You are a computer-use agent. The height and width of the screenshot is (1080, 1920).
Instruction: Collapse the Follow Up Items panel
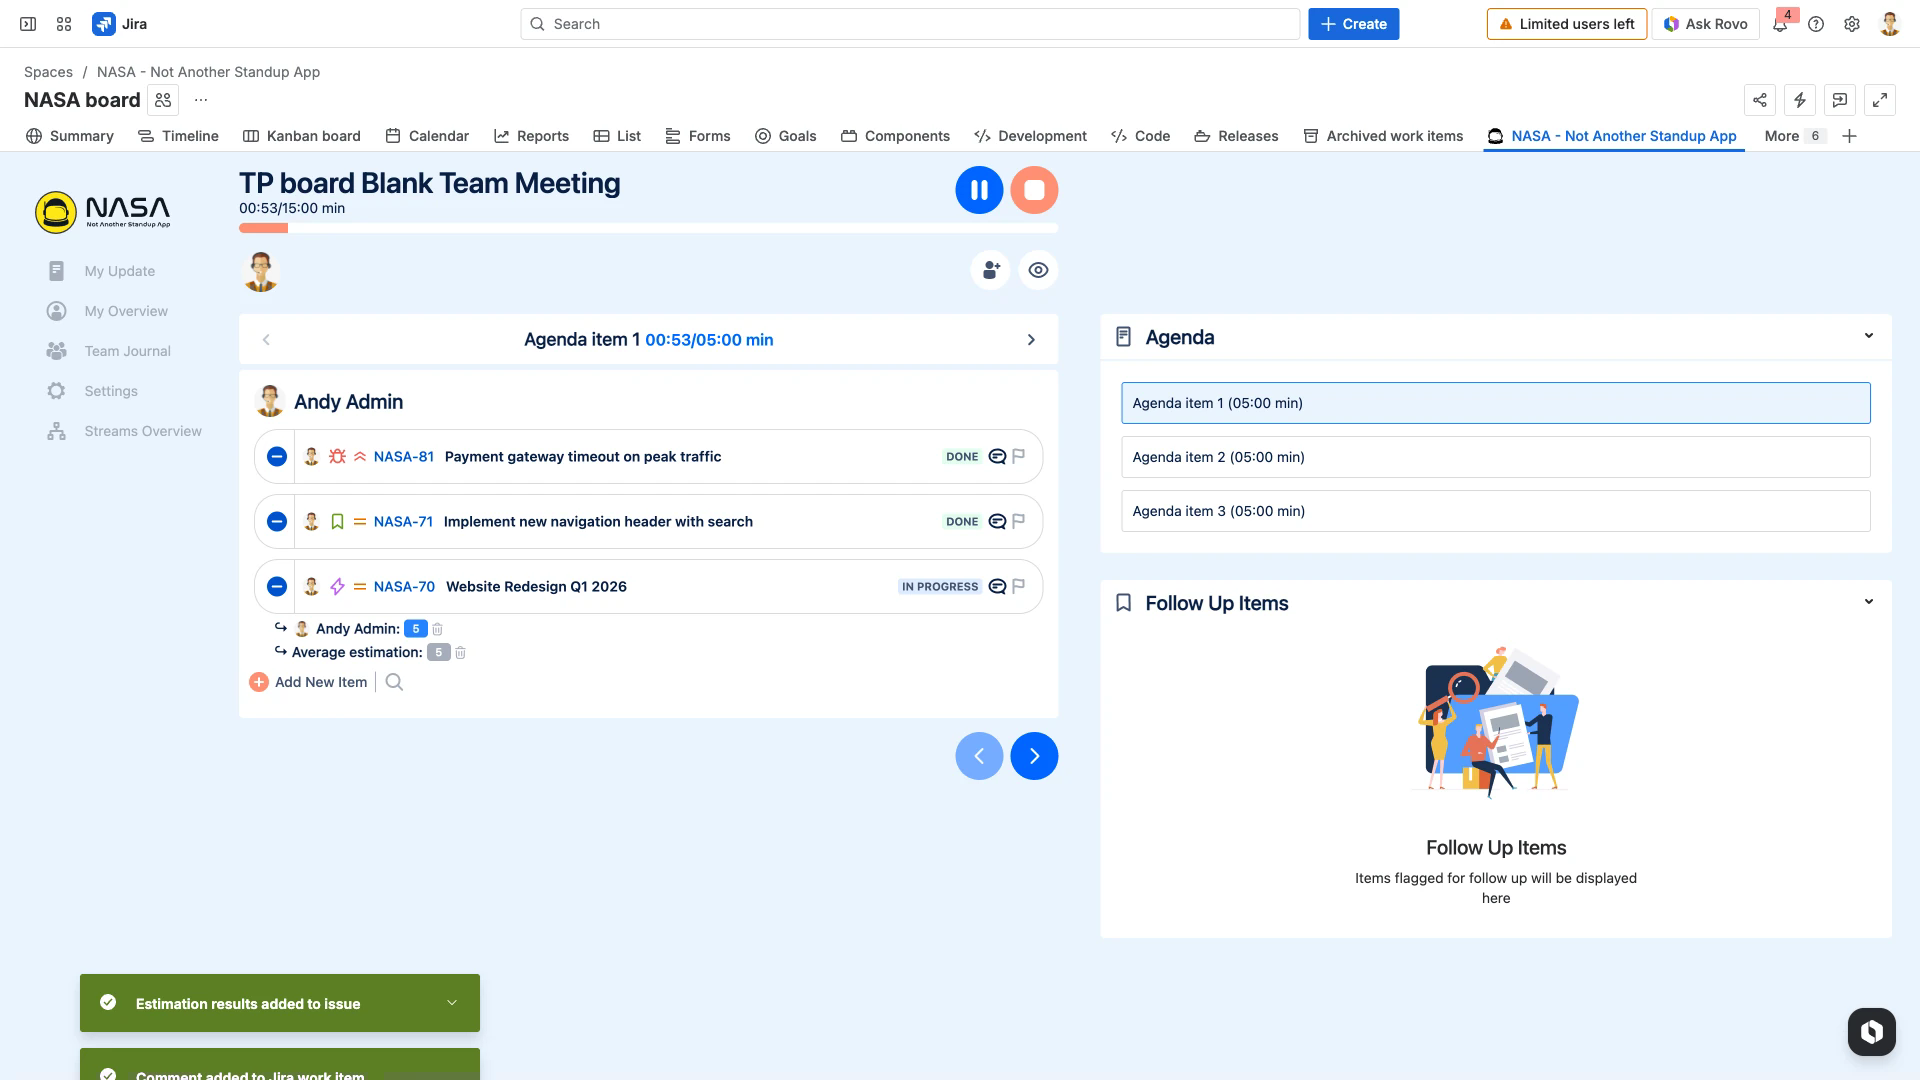tap(1870, 601)
